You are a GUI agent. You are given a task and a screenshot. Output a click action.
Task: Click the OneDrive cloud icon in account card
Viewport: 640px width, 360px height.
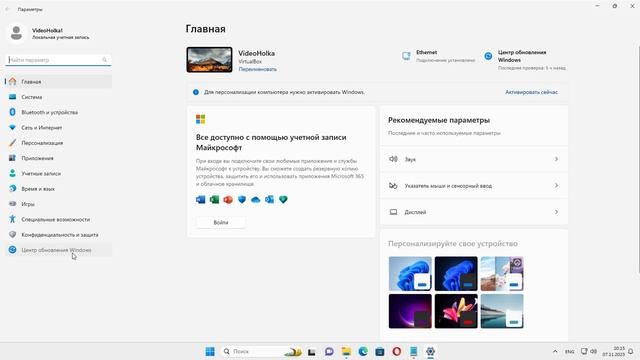(x=256, y=200)
